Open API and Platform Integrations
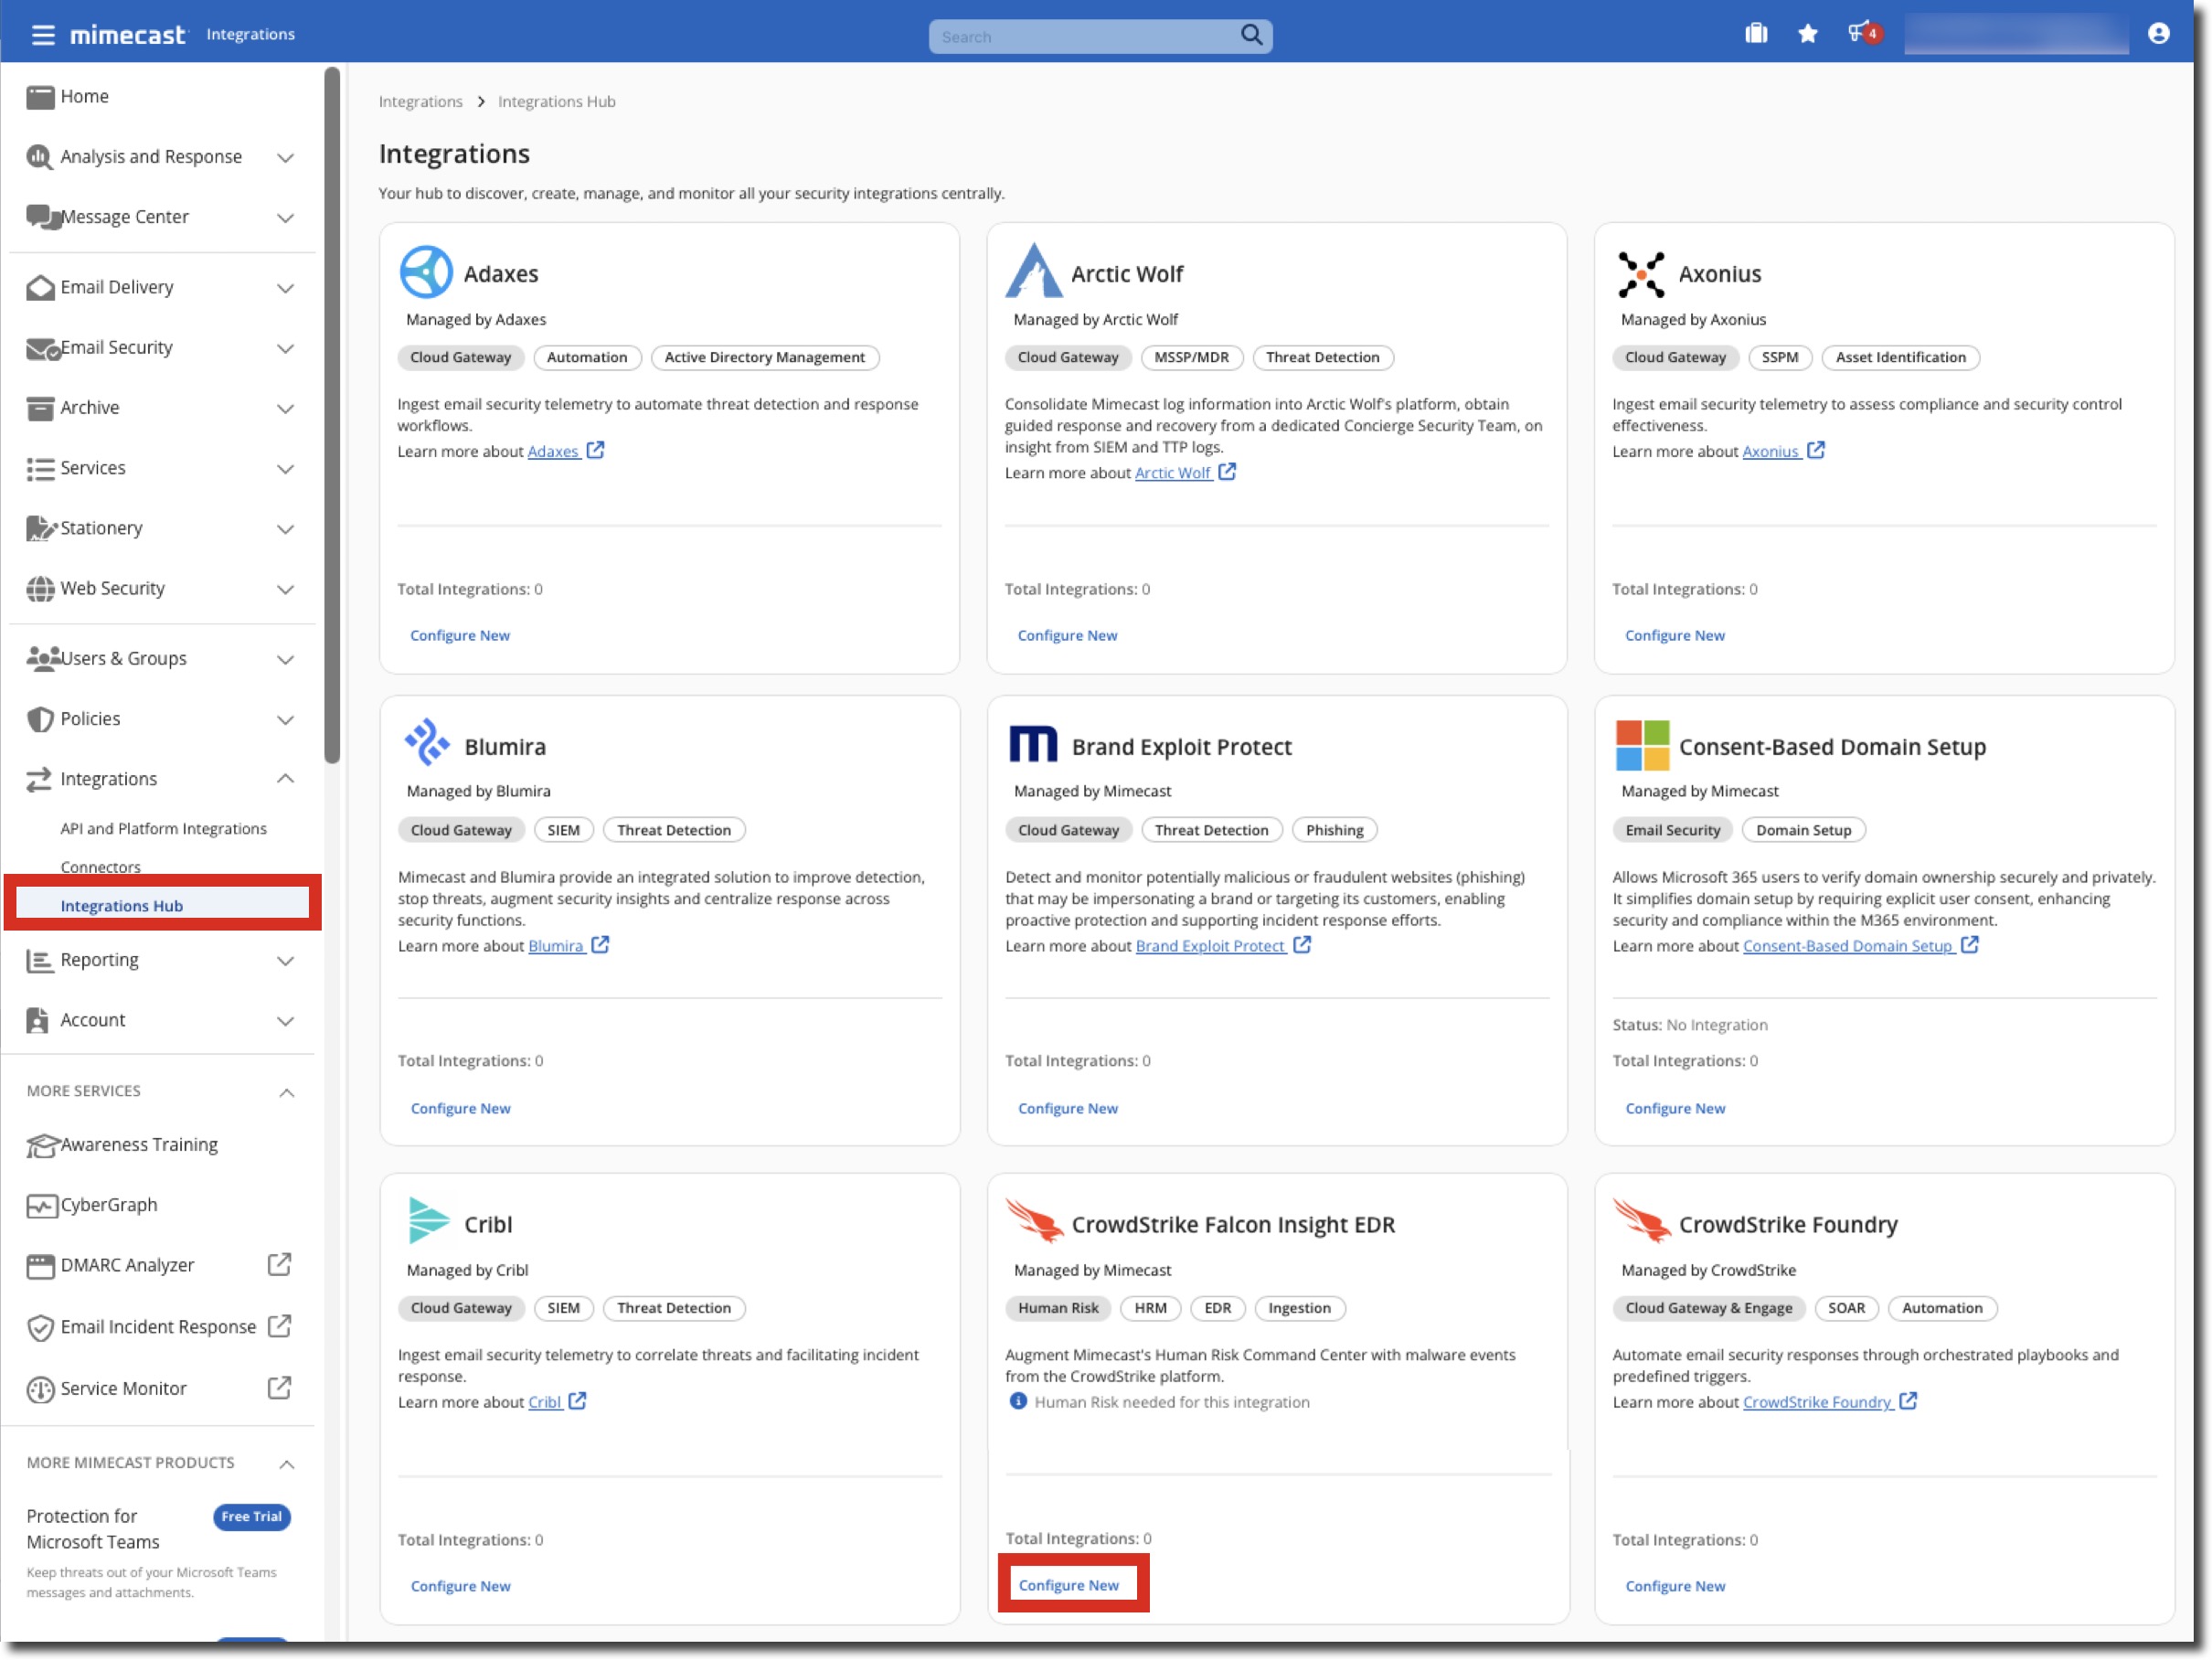Image resolution: width=2212 pixels, height=1660 pixels. (163, 829)
